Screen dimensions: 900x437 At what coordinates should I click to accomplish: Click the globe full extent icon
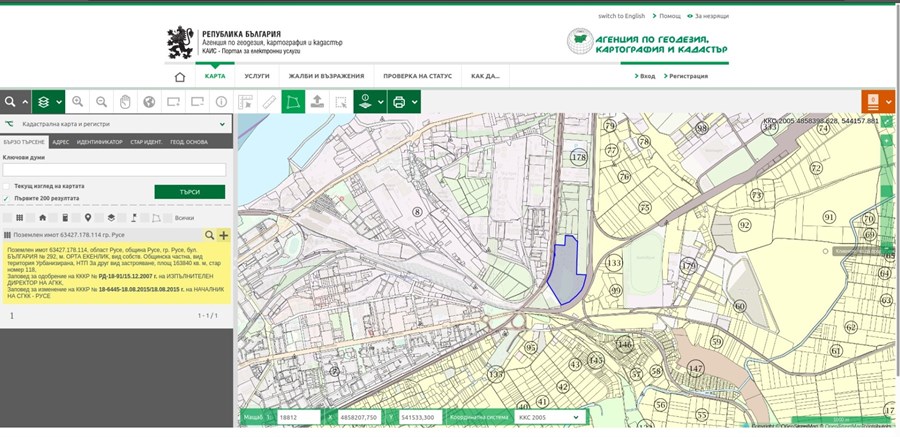pyautogui.click(x=150, y=102)
